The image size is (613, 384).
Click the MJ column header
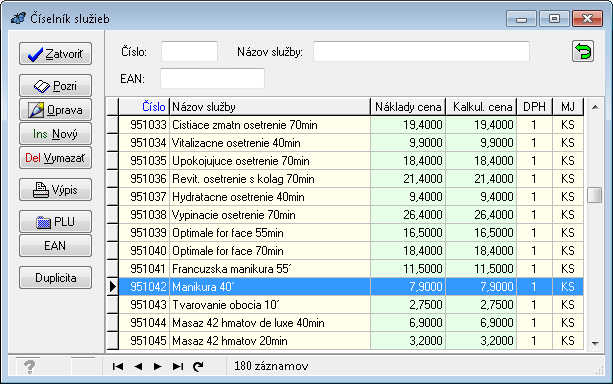coord(568,107)
